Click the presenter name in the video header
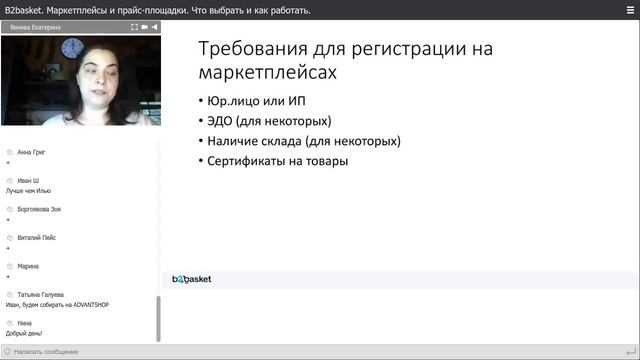Viewport: 640px width, 360px height. 35,27
